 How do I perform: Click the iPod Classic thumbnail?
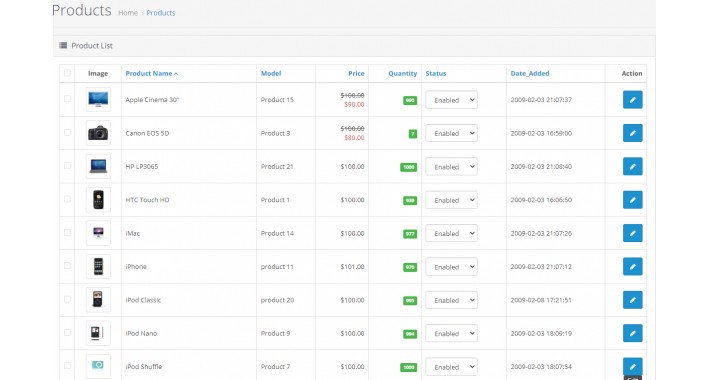[98, 300]
